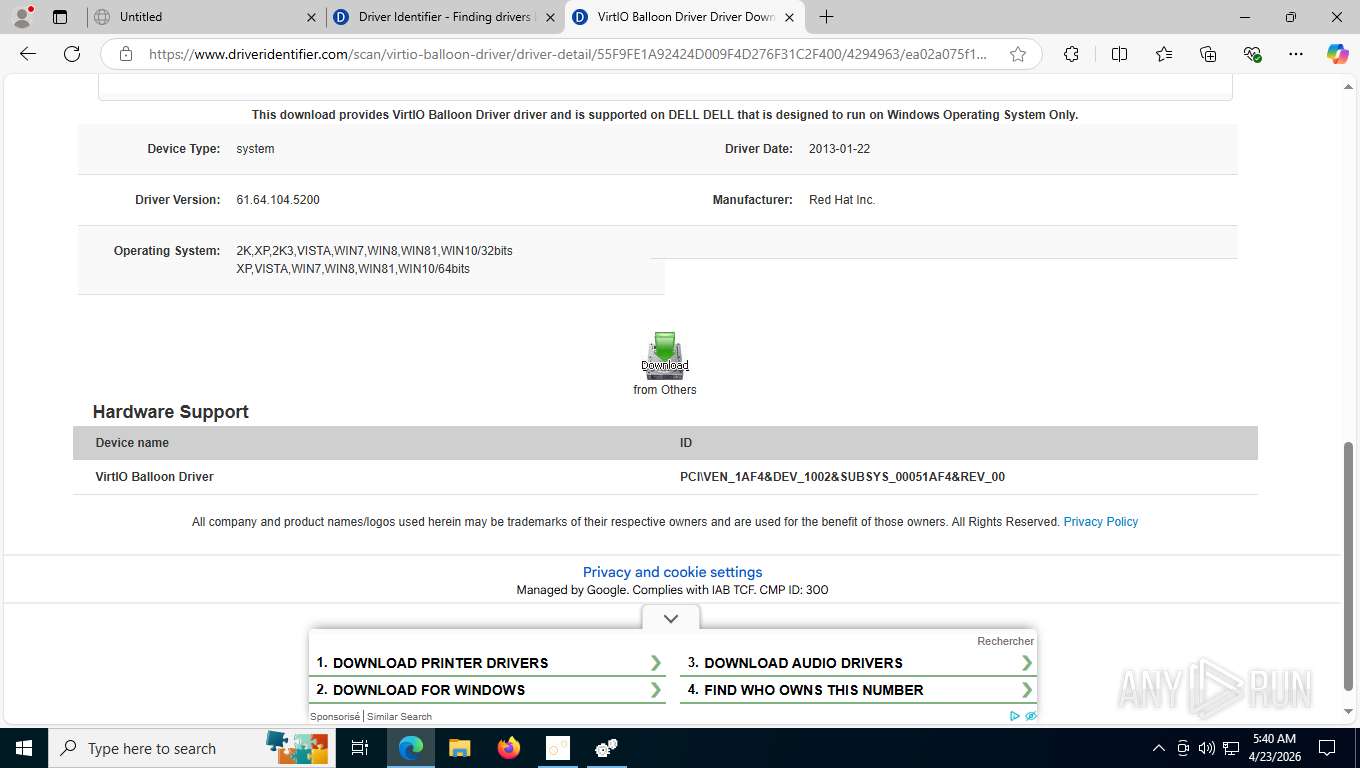This screenshot has height=768, width=1360.
Task: Click the Red Hat Inc. manufacturer value
Action: tap(842, 200)
